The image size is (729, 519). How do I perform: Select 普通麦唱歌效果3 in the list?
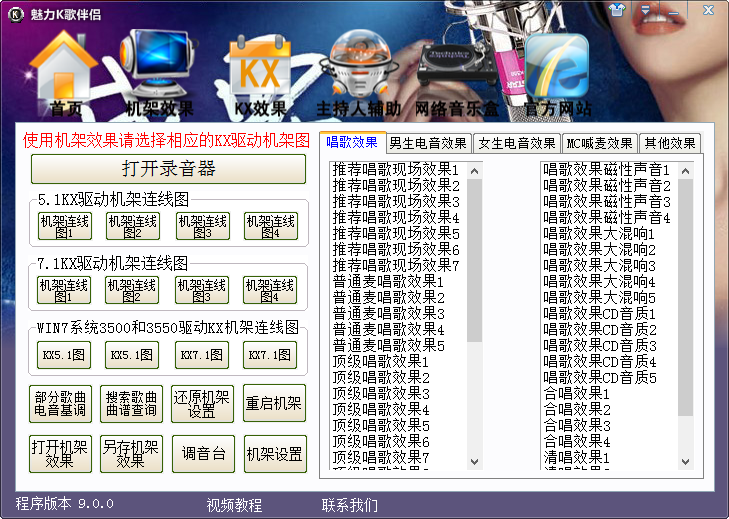388,313
